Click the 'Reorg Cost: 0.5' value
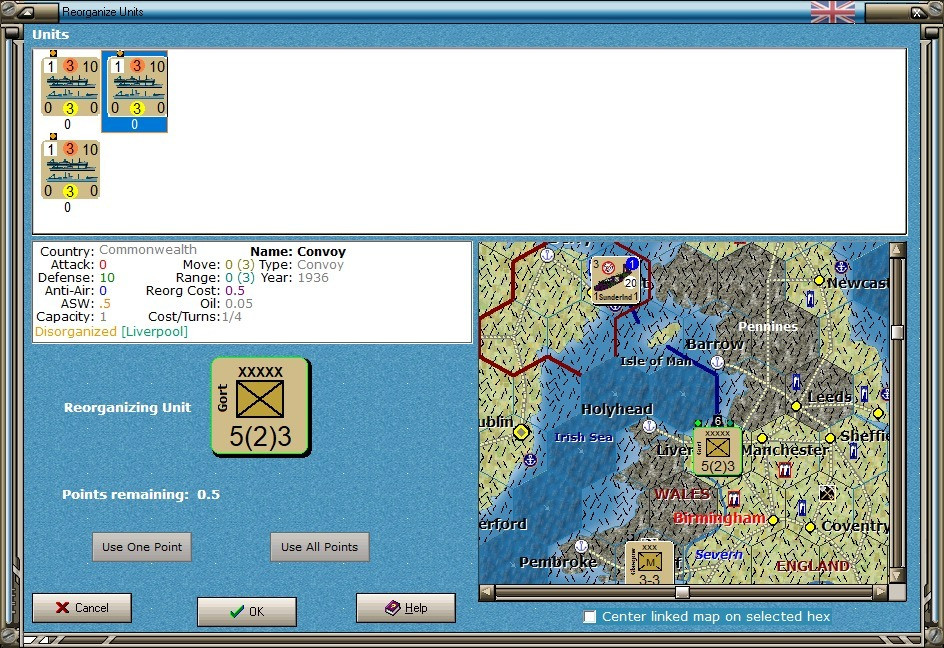The width and height of the screenshot is (944, 648). (235, 291)
